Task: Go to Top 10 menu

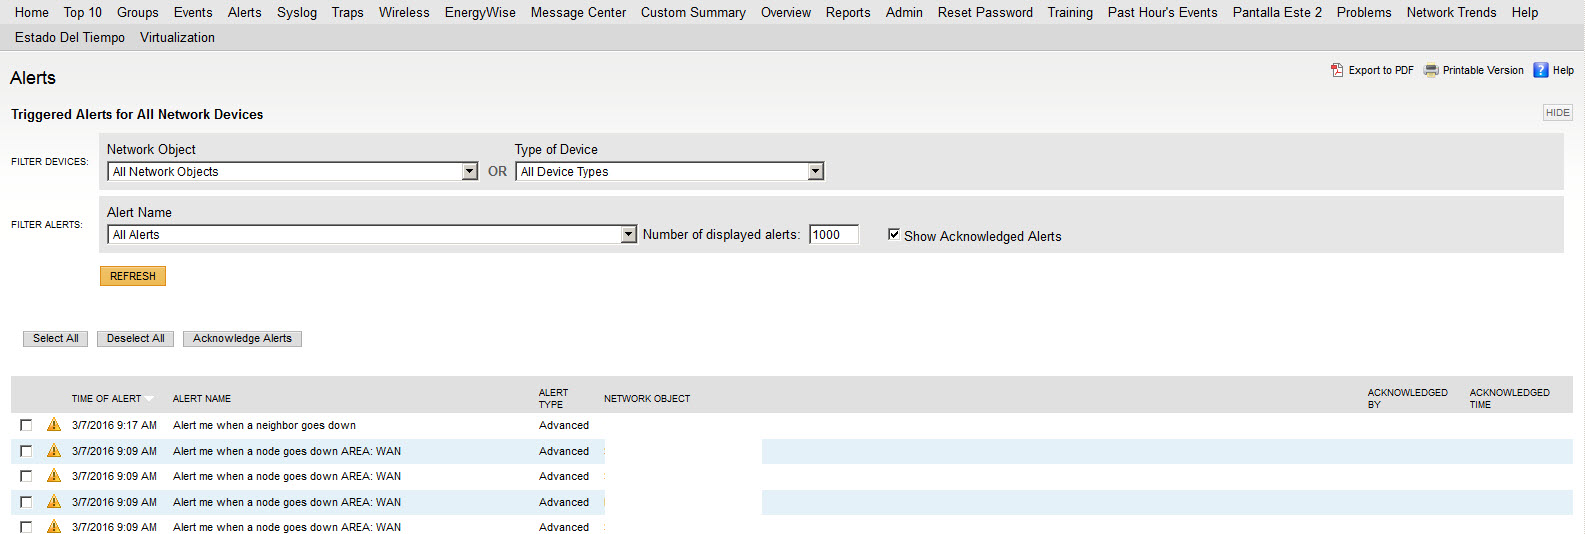Action: click(83, 12)
